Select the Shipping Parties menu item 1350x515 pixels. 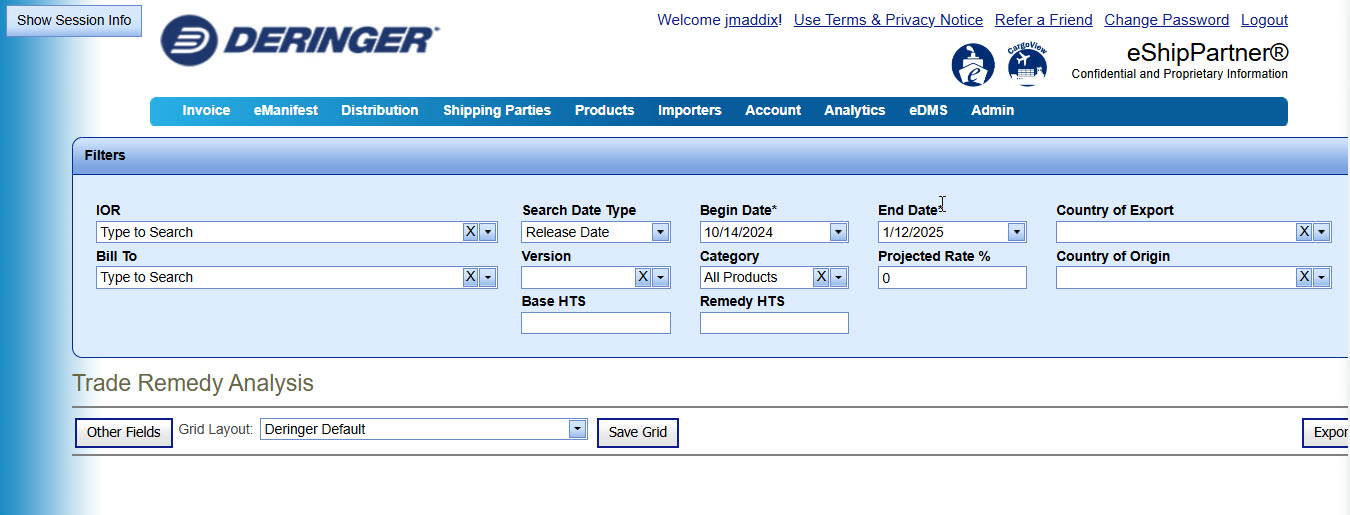(x=496, y=111)
